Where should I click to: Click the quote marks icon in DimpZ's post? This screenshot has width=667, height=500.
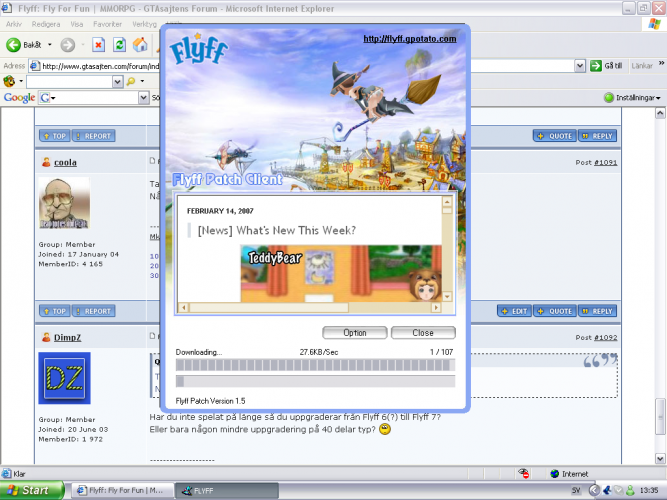pos(600,360)
